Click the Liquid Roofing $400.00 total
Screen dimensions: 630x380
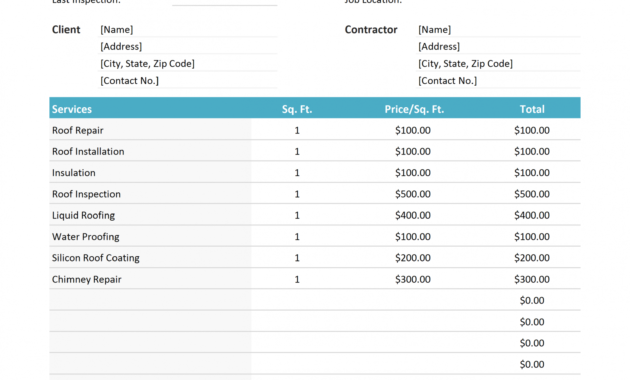pos(532,215)
